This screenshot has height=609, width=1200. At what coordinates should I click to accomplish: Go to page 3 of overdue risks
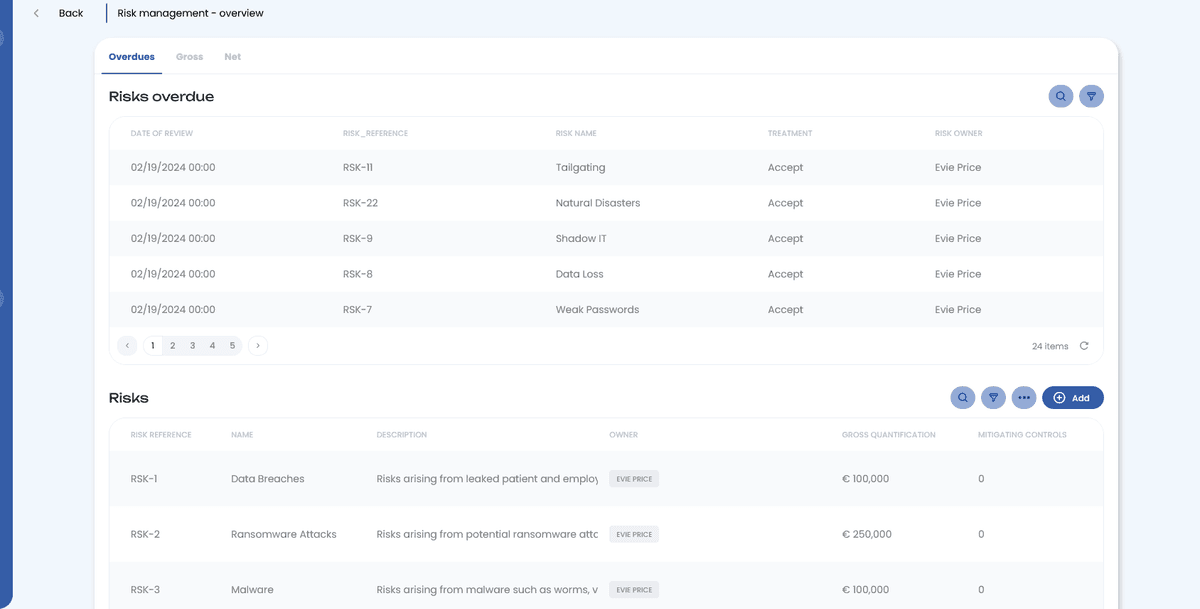[x=193, y=346]
